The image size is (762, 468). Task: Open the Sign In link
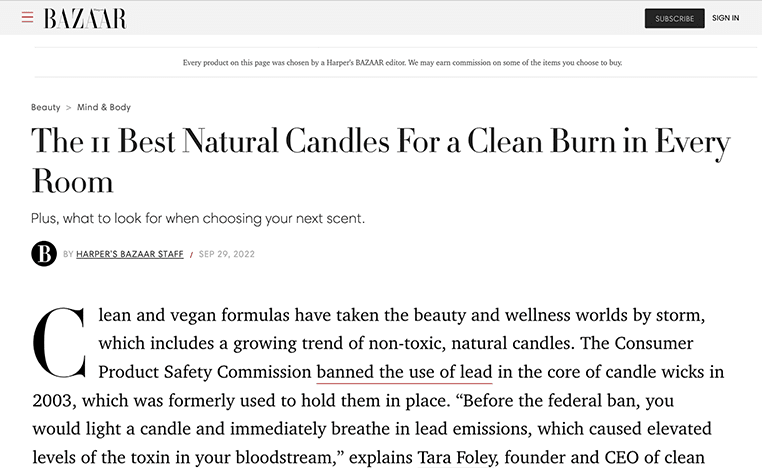(726, 18)
